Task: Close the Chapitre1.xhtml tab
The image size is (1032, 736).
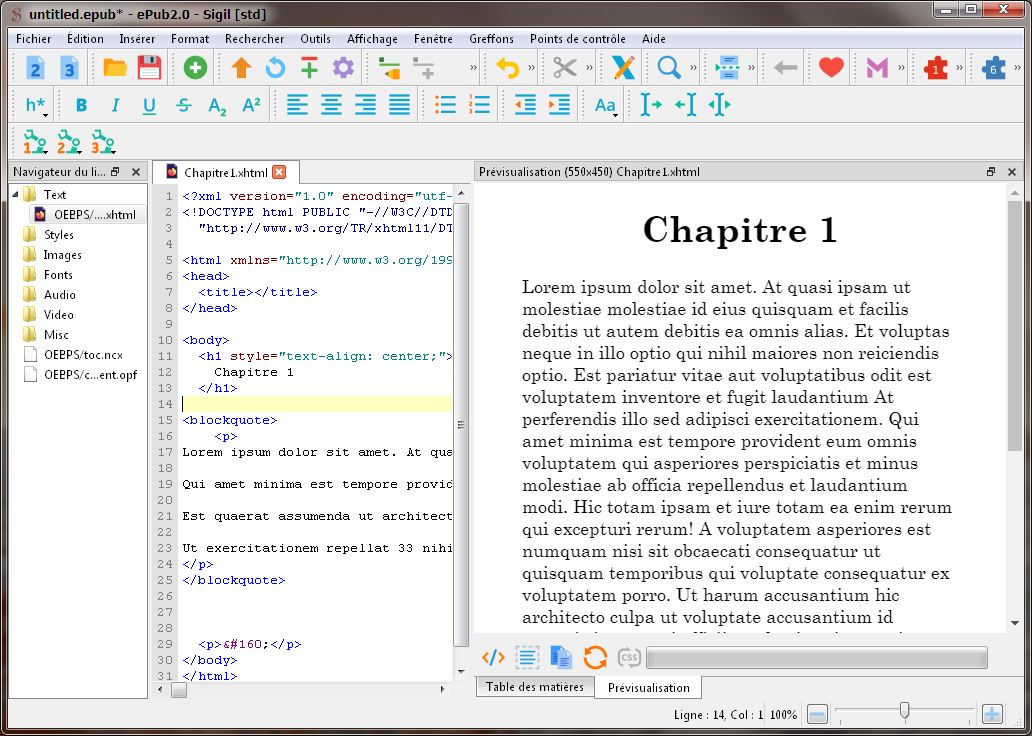Action: point(279,172)
